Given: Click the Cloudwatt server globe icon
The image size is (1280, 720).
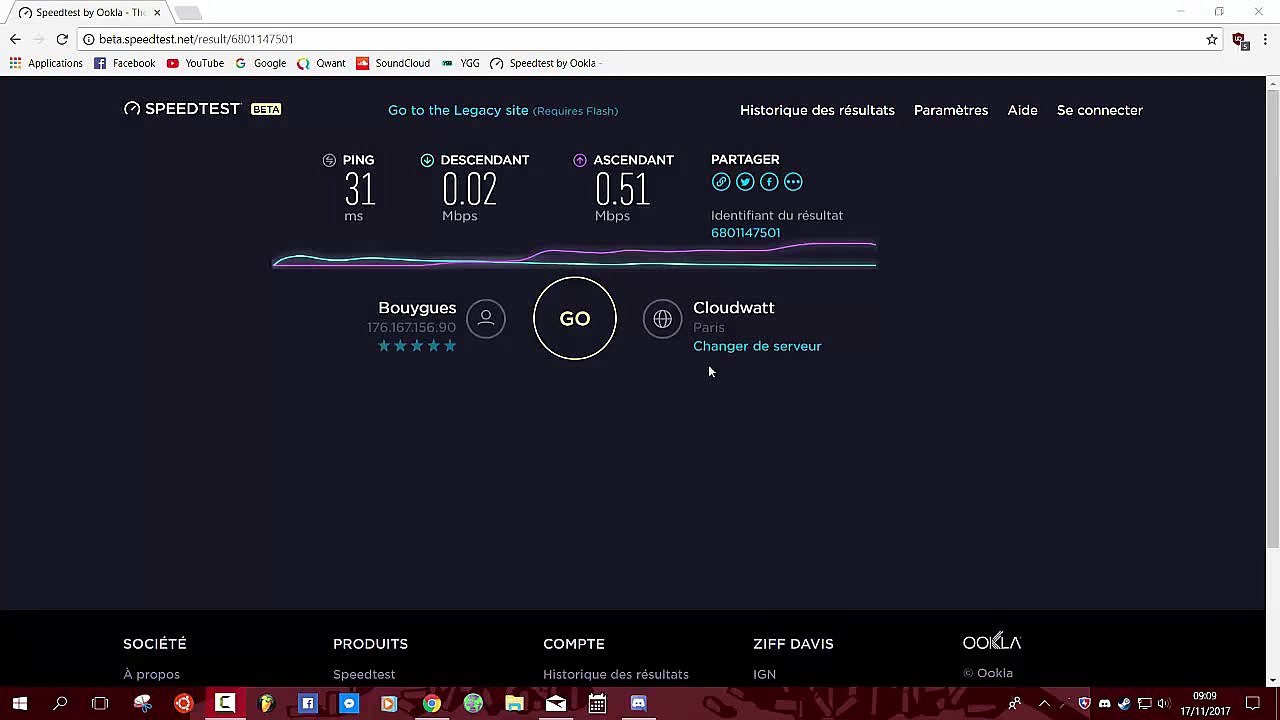Looking at the screenshot, I should (662, 319).
